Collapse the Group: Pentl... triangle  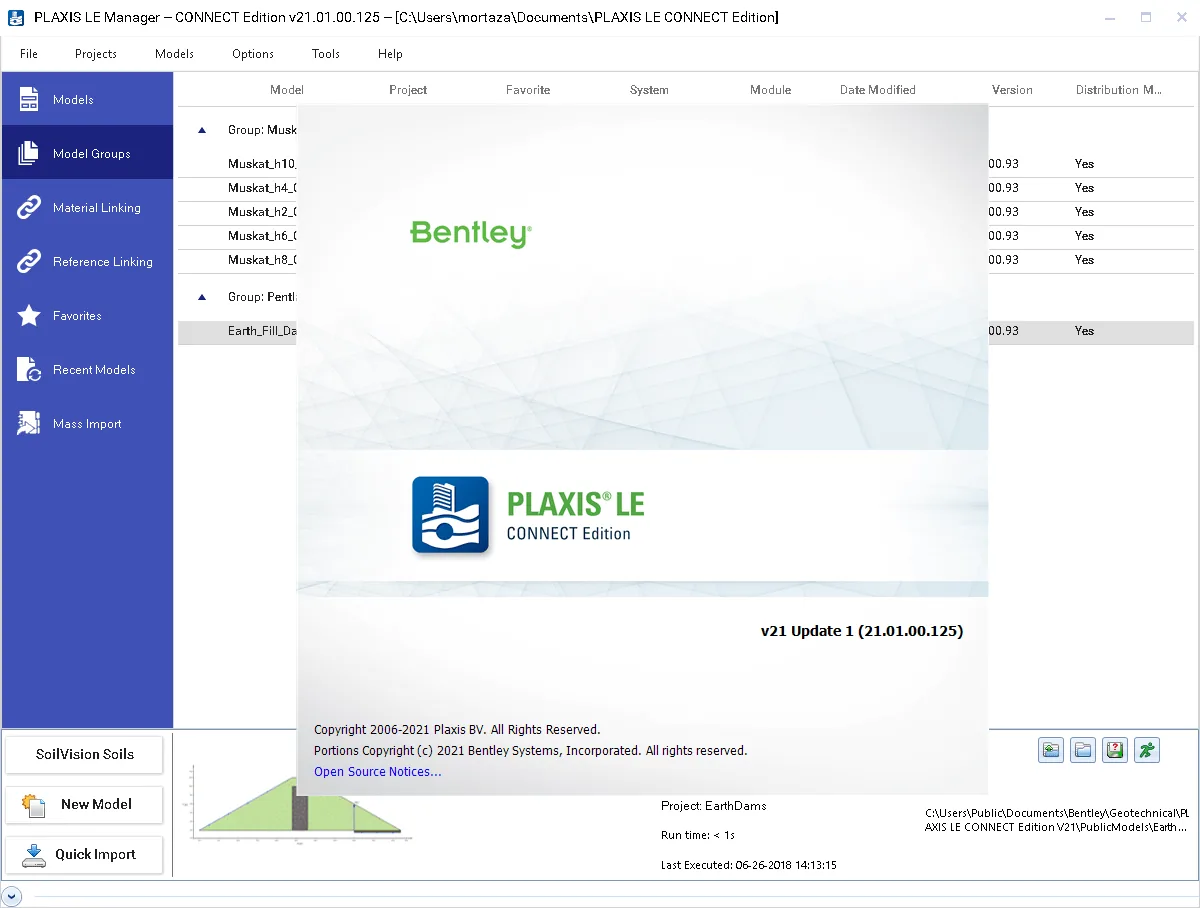(202, 297)
